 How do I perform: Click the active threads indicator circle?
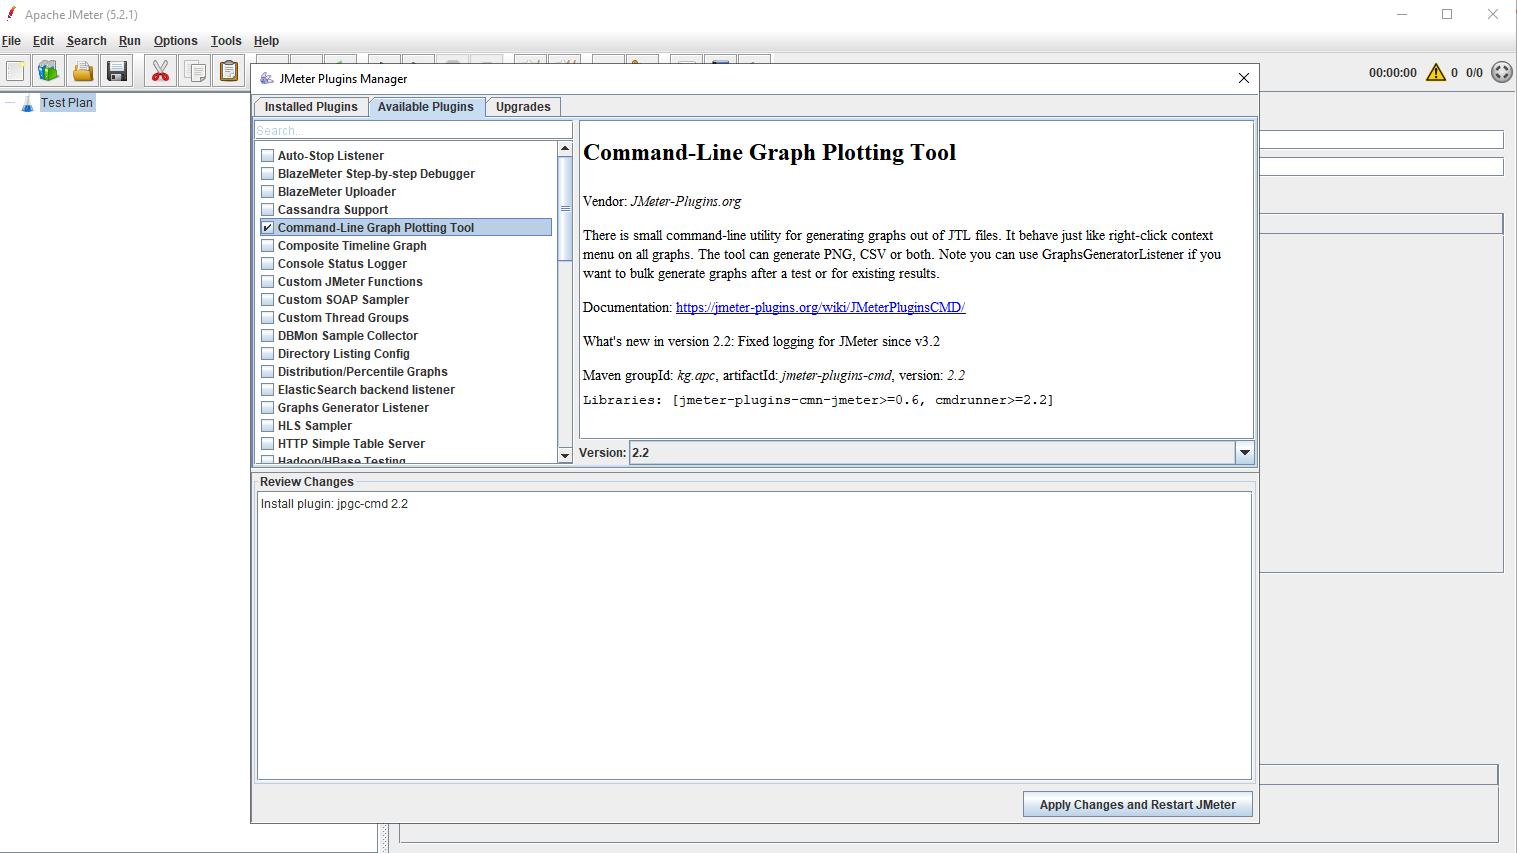point(1499,71)
